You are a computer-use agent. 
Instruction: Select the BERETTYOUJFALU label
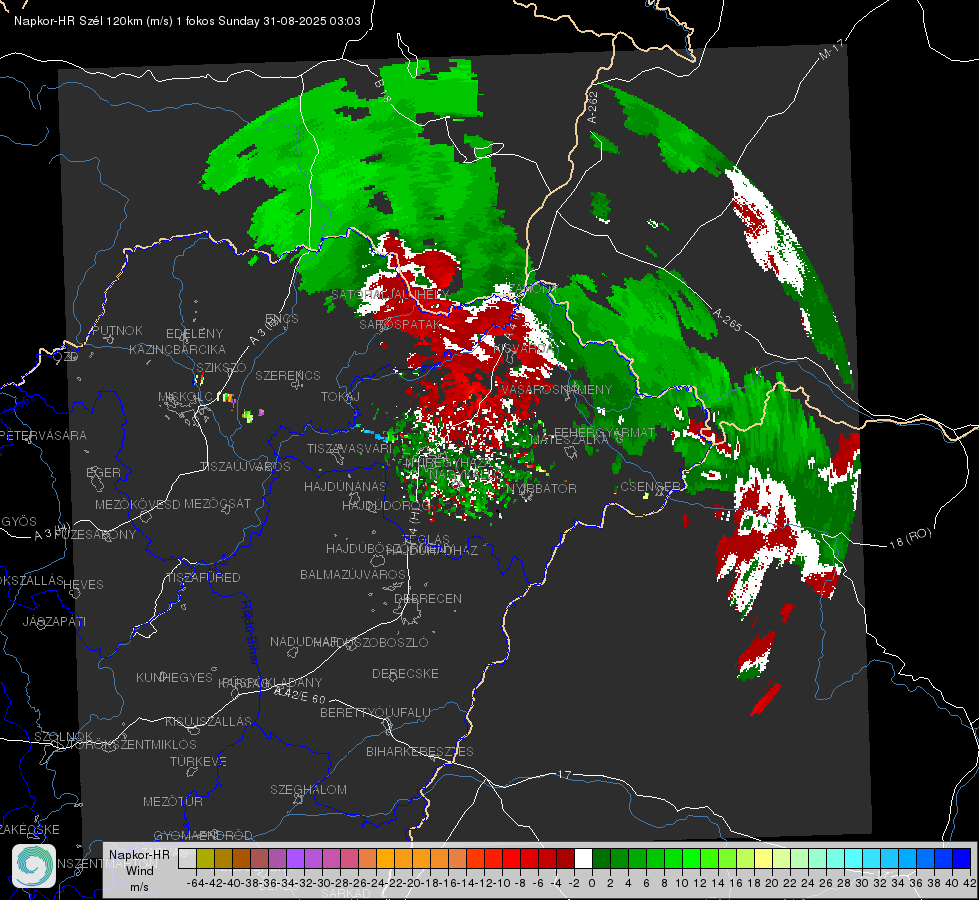[375, 713]
